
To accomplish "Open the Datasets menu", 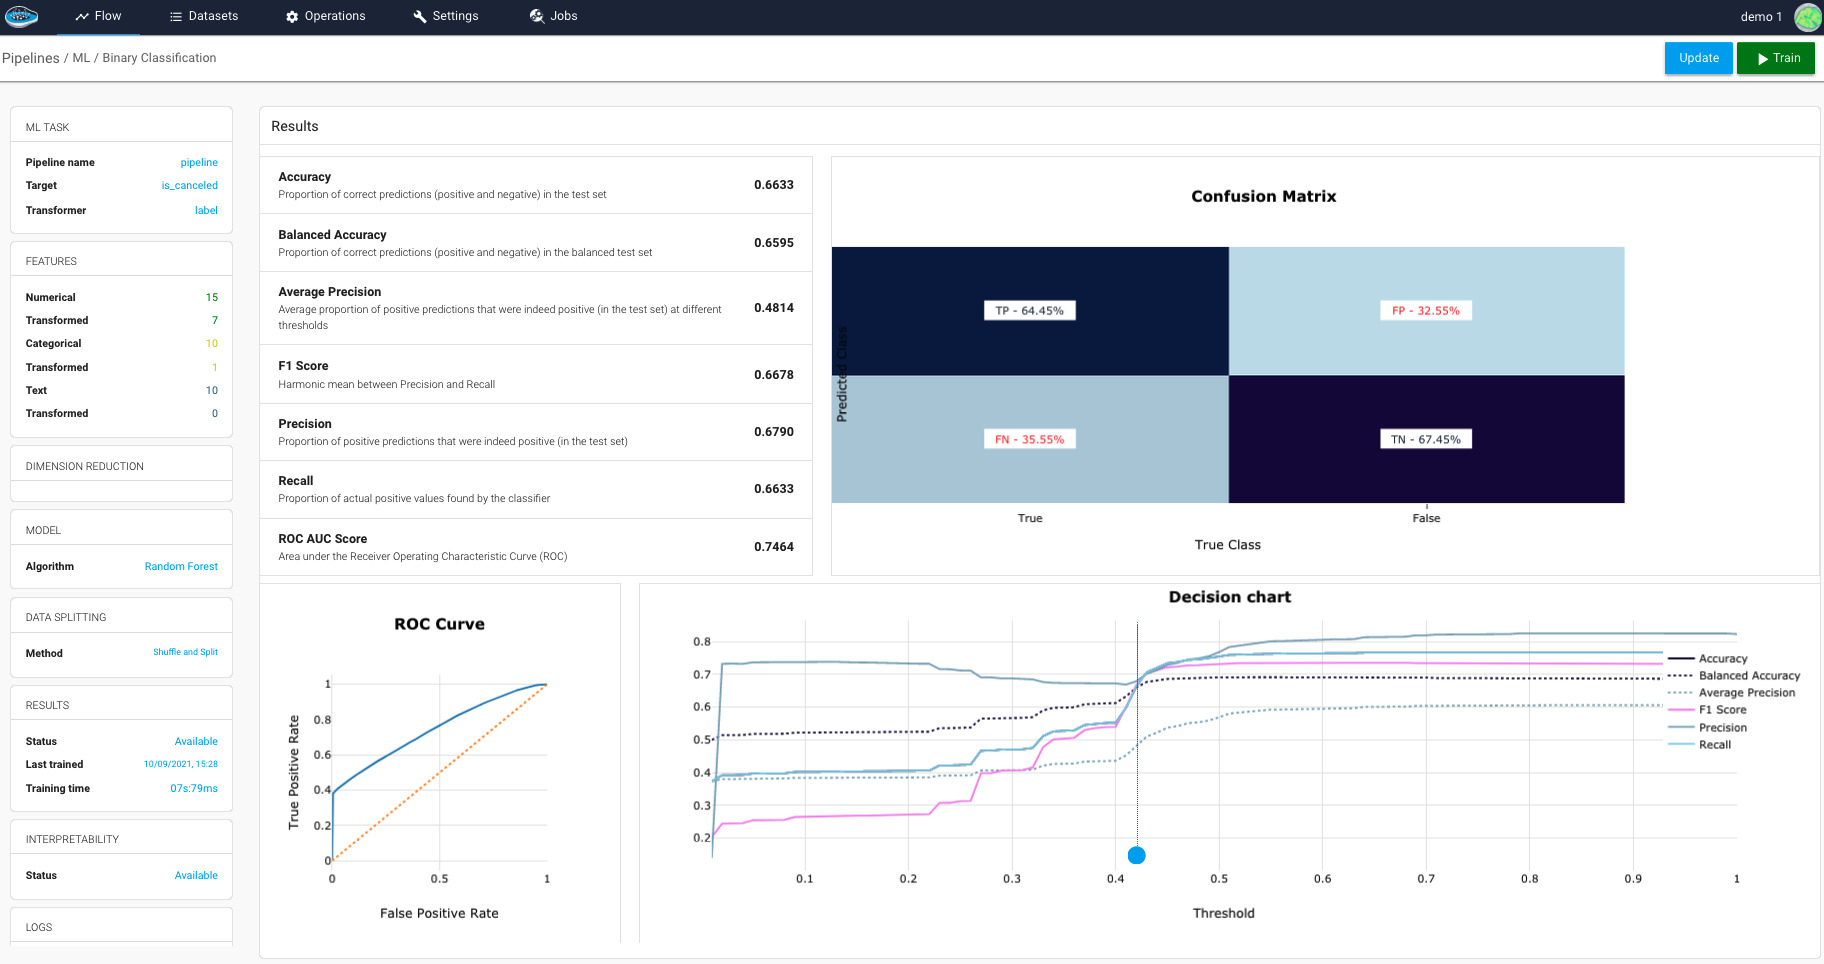I will [x=204, y=16].
